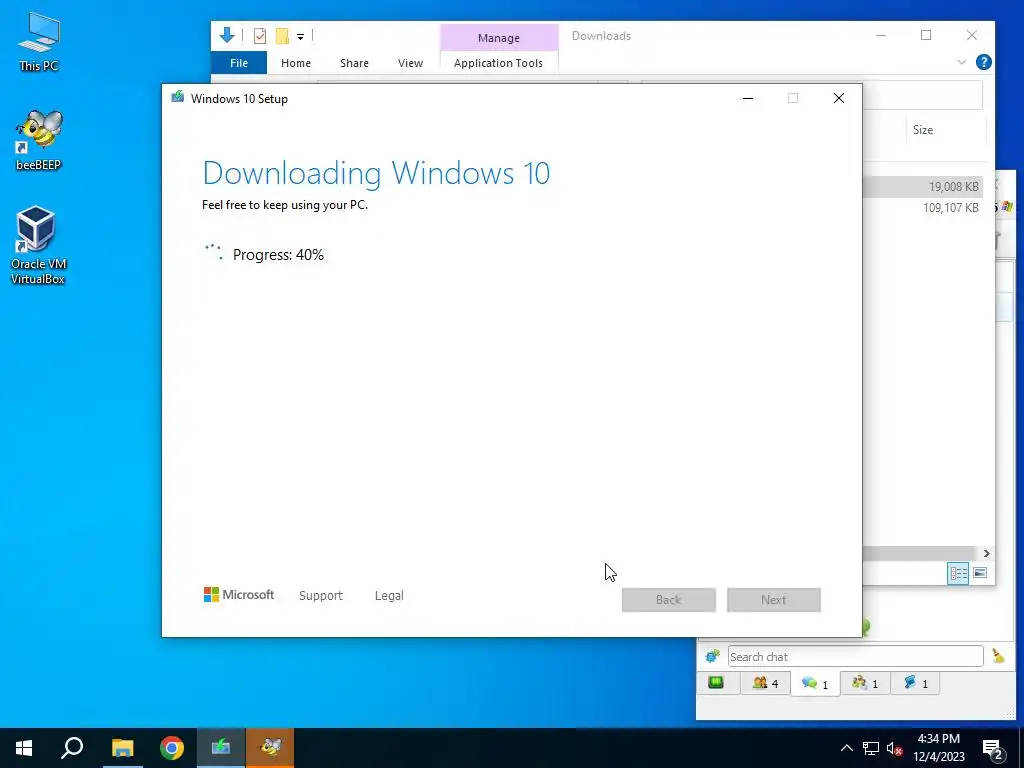Switch to the Share ribbon tab
Image resolution: width=1024 pixels, height=768 pixels.
point(354,63)
